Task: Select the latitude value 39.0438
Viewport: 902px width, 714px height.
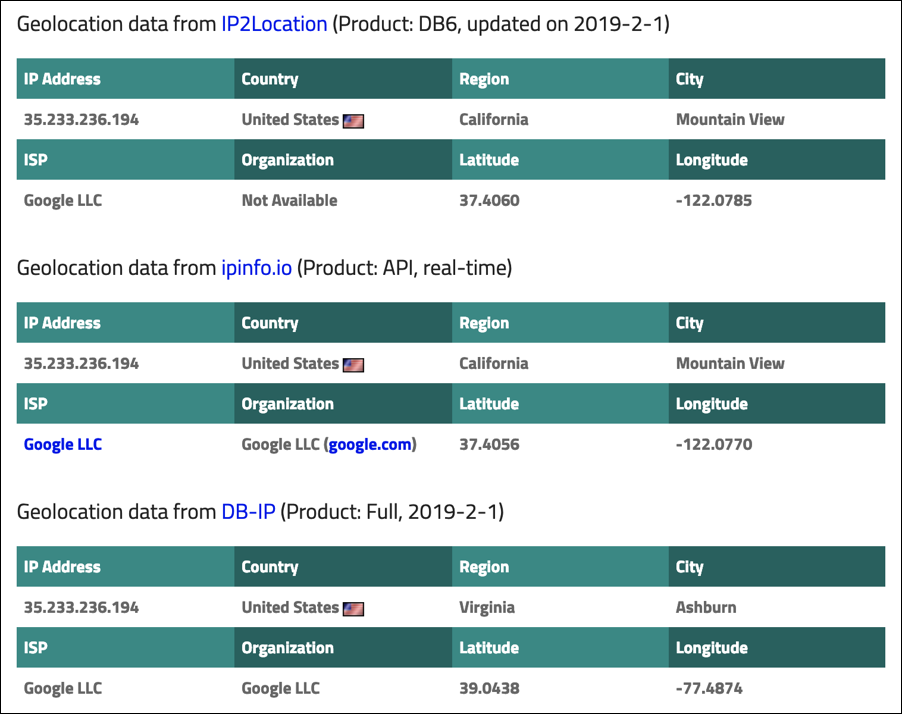Action: point(489,689)
